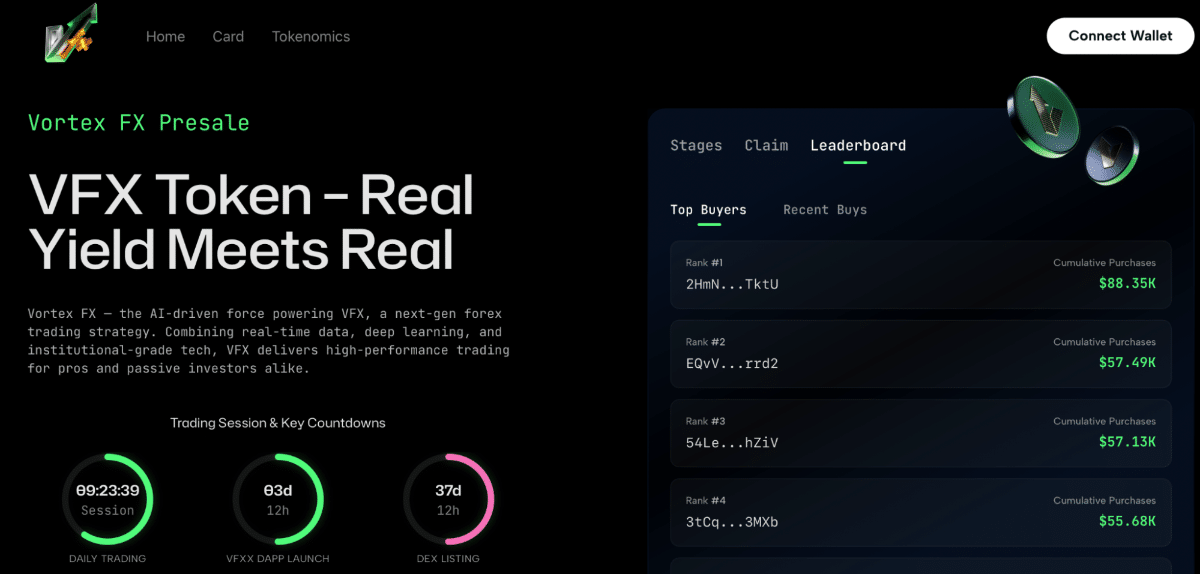
Task: Click the large green VFX coin graphic
Action: pyautogui.click(x=1043, y=116)
